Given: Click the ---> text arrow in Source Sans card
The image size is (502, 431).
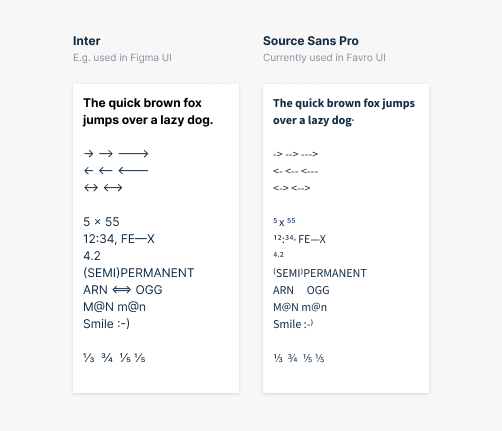Looking at the screenshot, I should [x=309, y=154].
